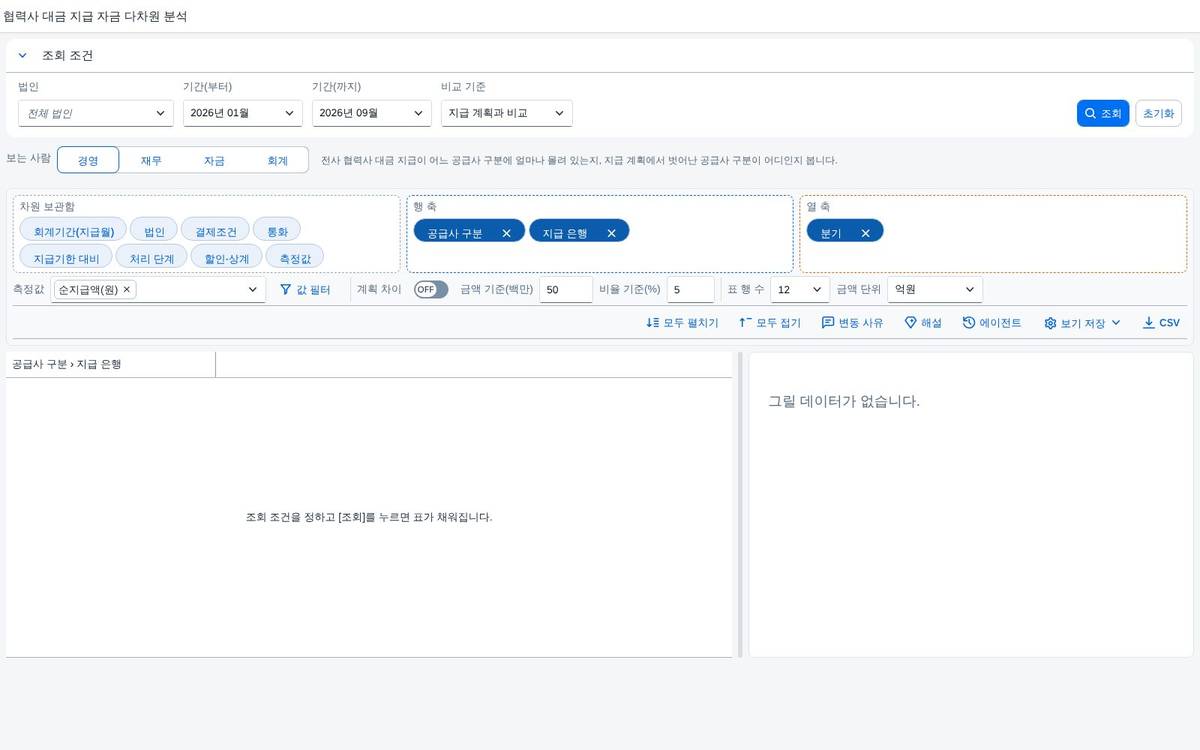
Task: Select the 자금 viewer tab
Action: point(214,160)
